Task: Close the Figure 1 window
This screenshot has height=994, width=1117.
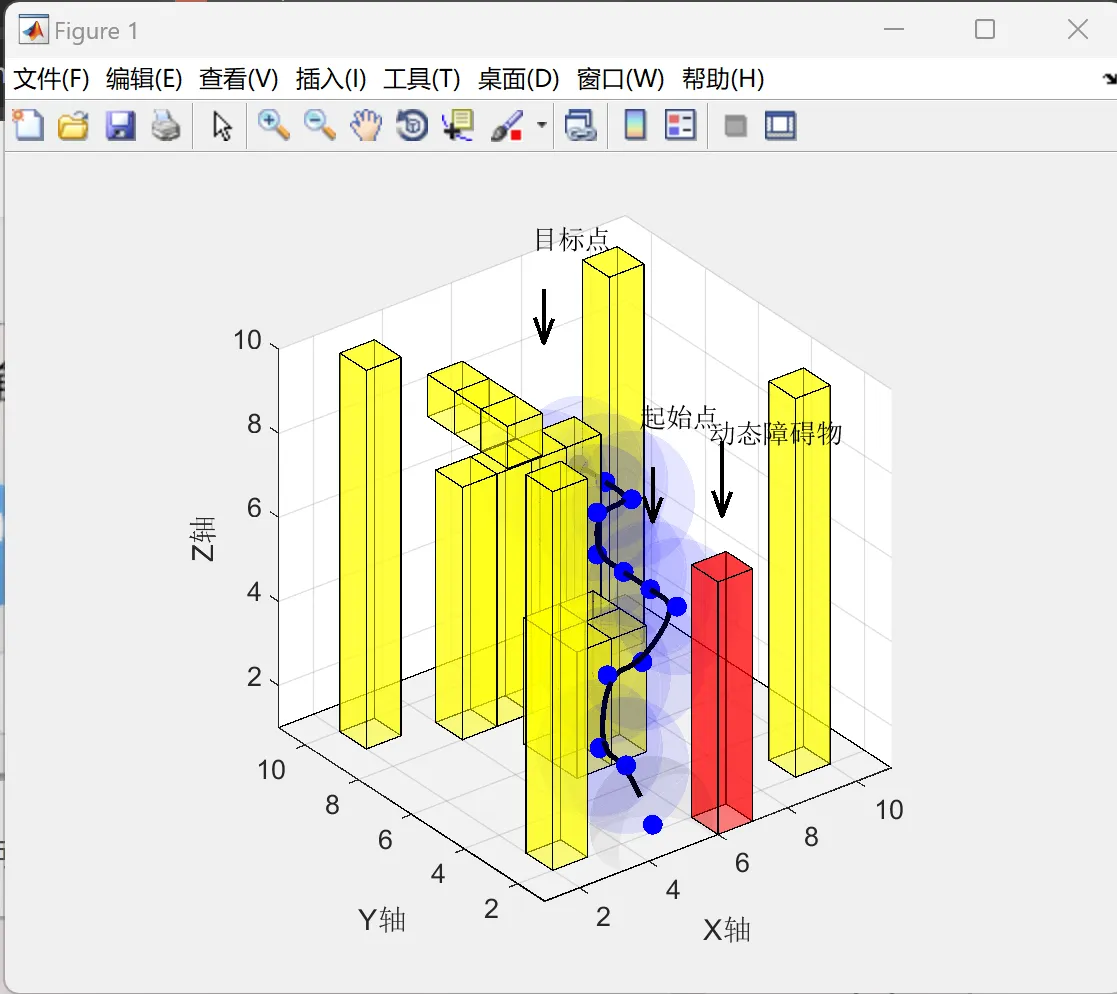Action: [1078, 29]
